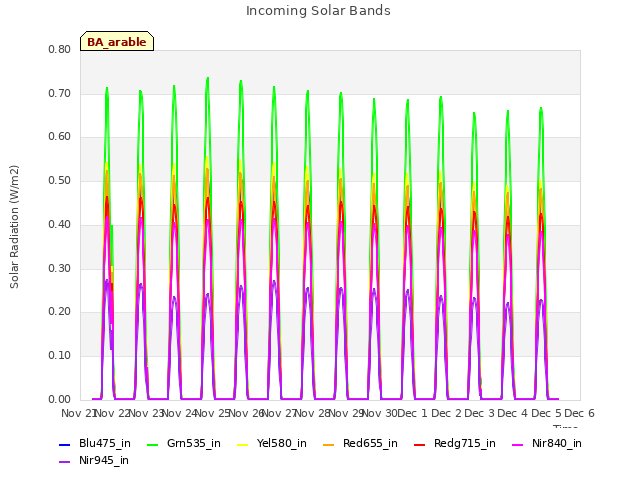Image resolution: width=640 pixels, height=480 pixels.
Task: Click the Blu475_in legend label
Action: pyautogui.click(x=105, y=443)
